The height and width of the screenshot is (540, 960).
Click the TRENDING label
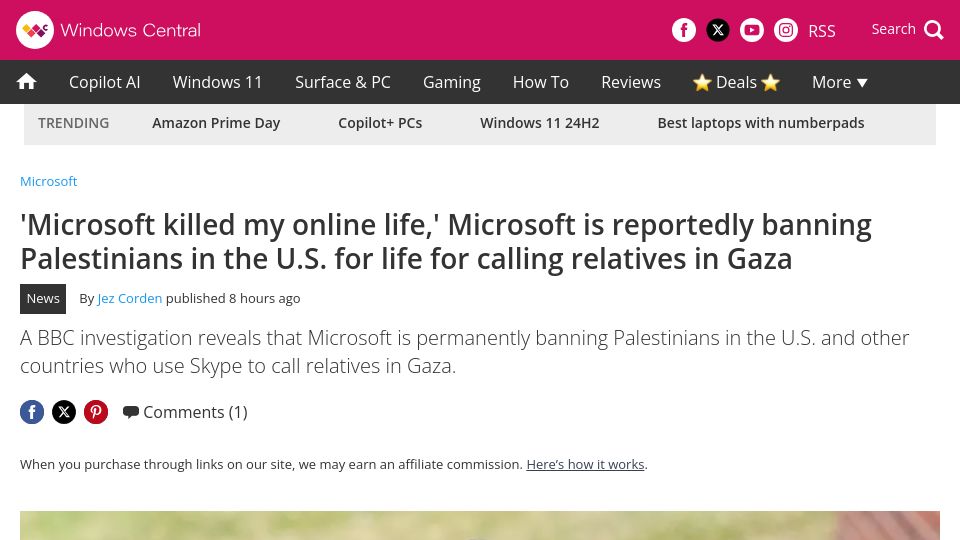coord(73,123)
